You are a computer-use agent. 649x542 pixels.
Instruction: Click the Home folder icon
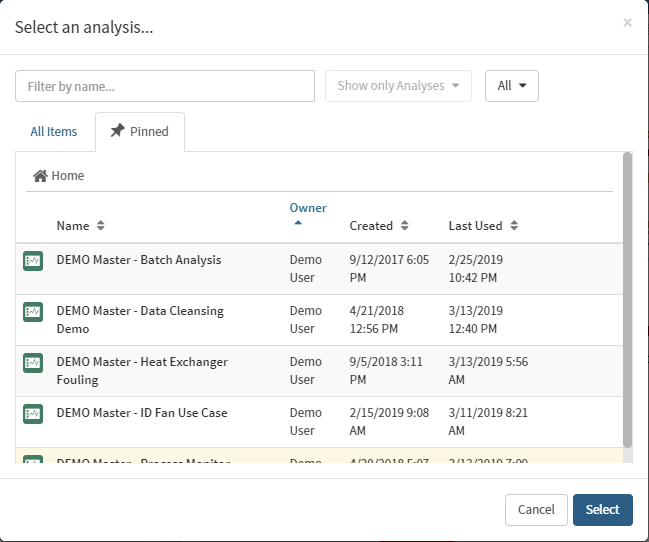point(40,176)
